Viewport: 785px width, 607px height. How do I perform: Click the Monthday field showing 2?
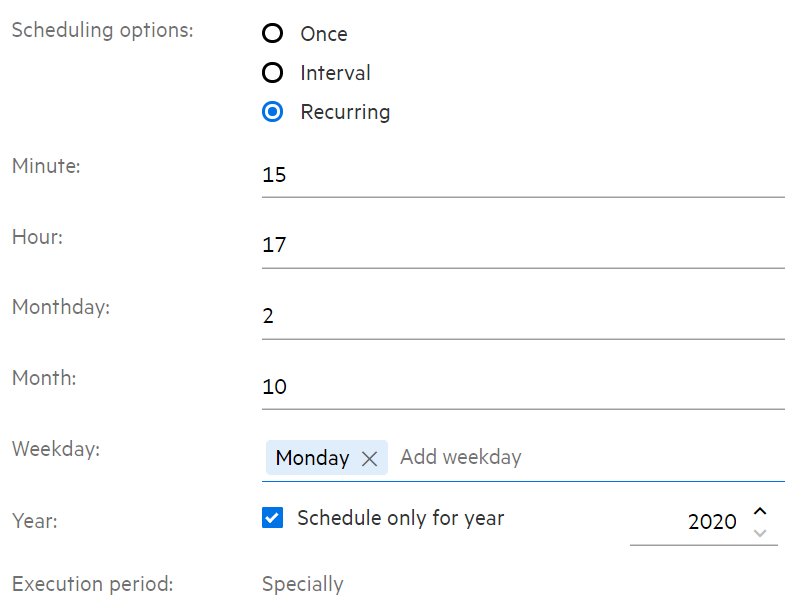point(522,316)
